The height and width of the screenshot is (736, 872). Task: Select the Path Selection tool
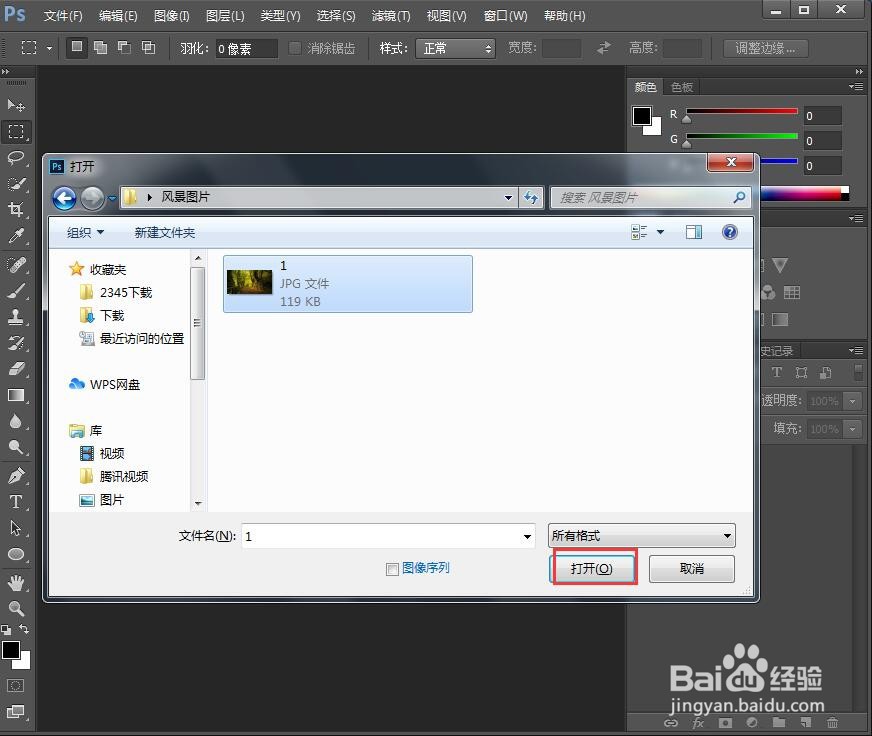pos(16,527)
